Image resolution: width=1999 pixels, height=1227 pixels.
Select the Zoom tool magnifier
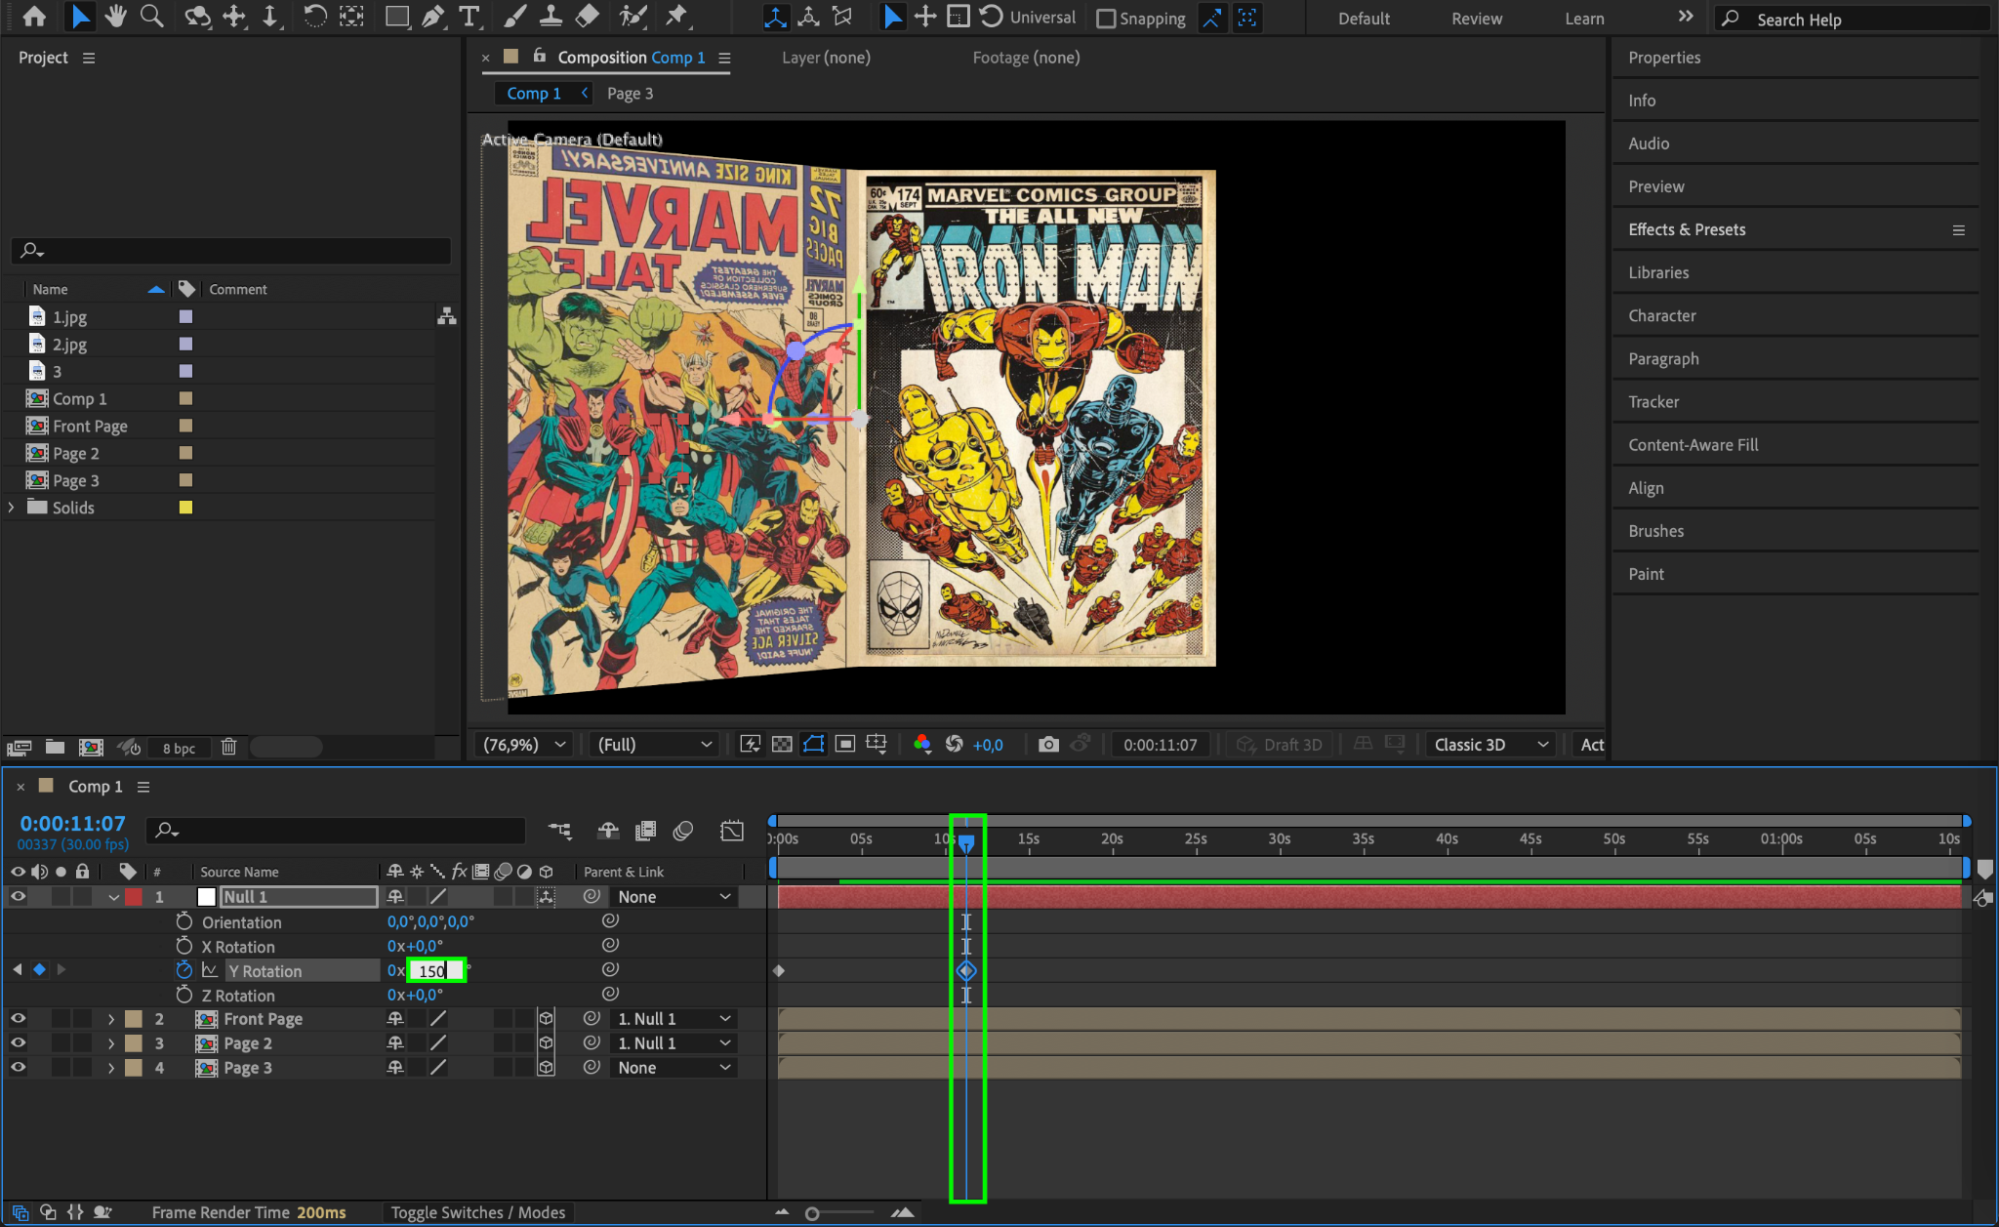click(152, 16)
